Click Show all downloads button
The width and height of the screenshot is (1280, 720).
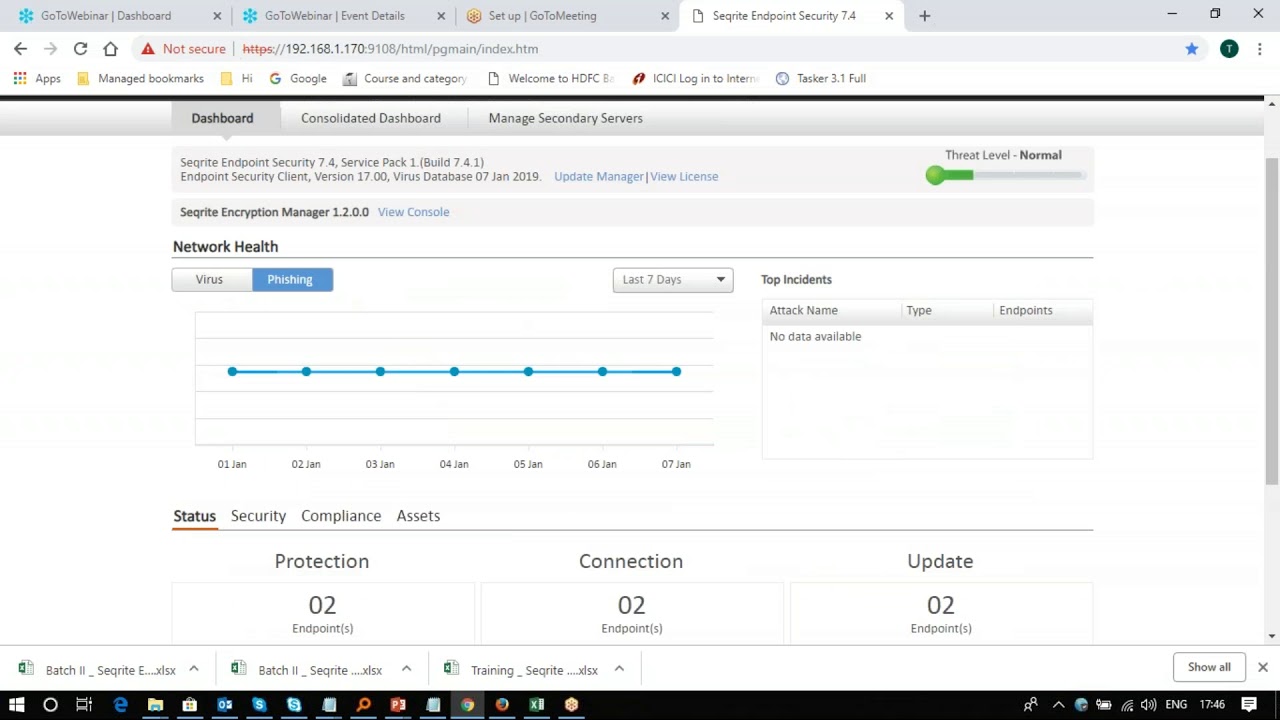[1209, 667]
